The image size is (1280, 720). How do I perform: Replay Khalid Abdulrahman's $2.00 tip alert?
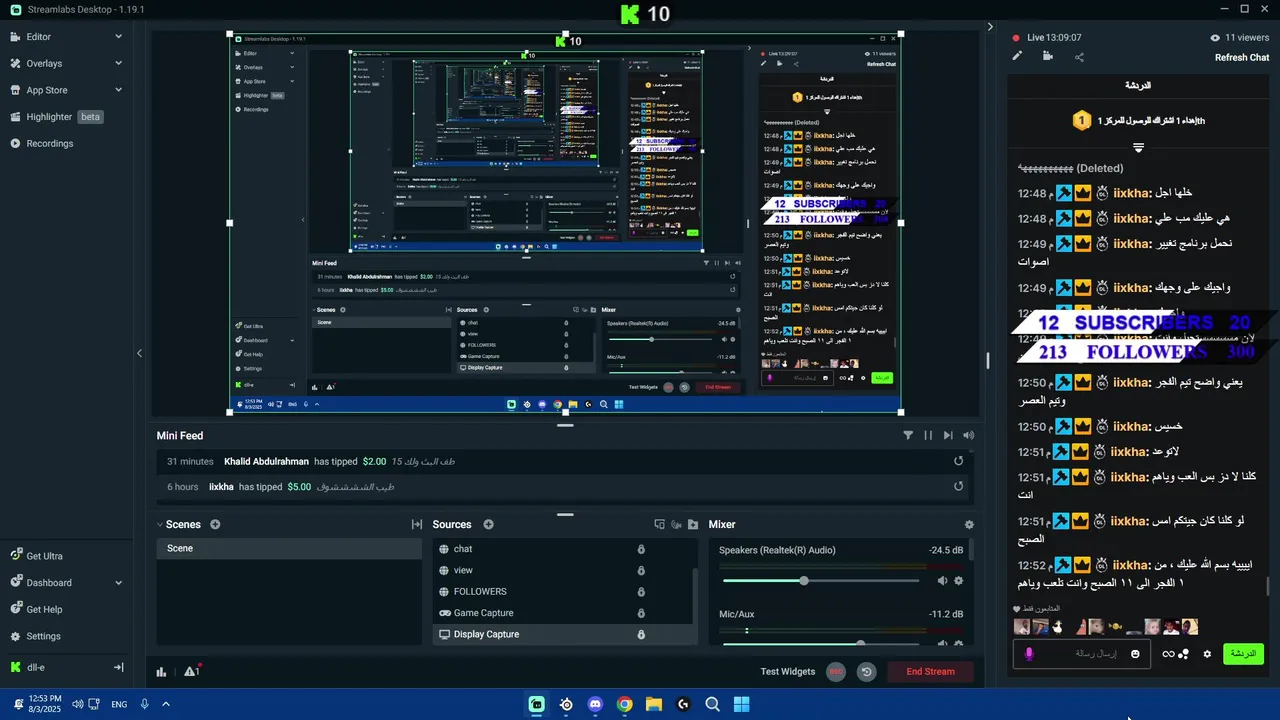click(x=959, y=461)
